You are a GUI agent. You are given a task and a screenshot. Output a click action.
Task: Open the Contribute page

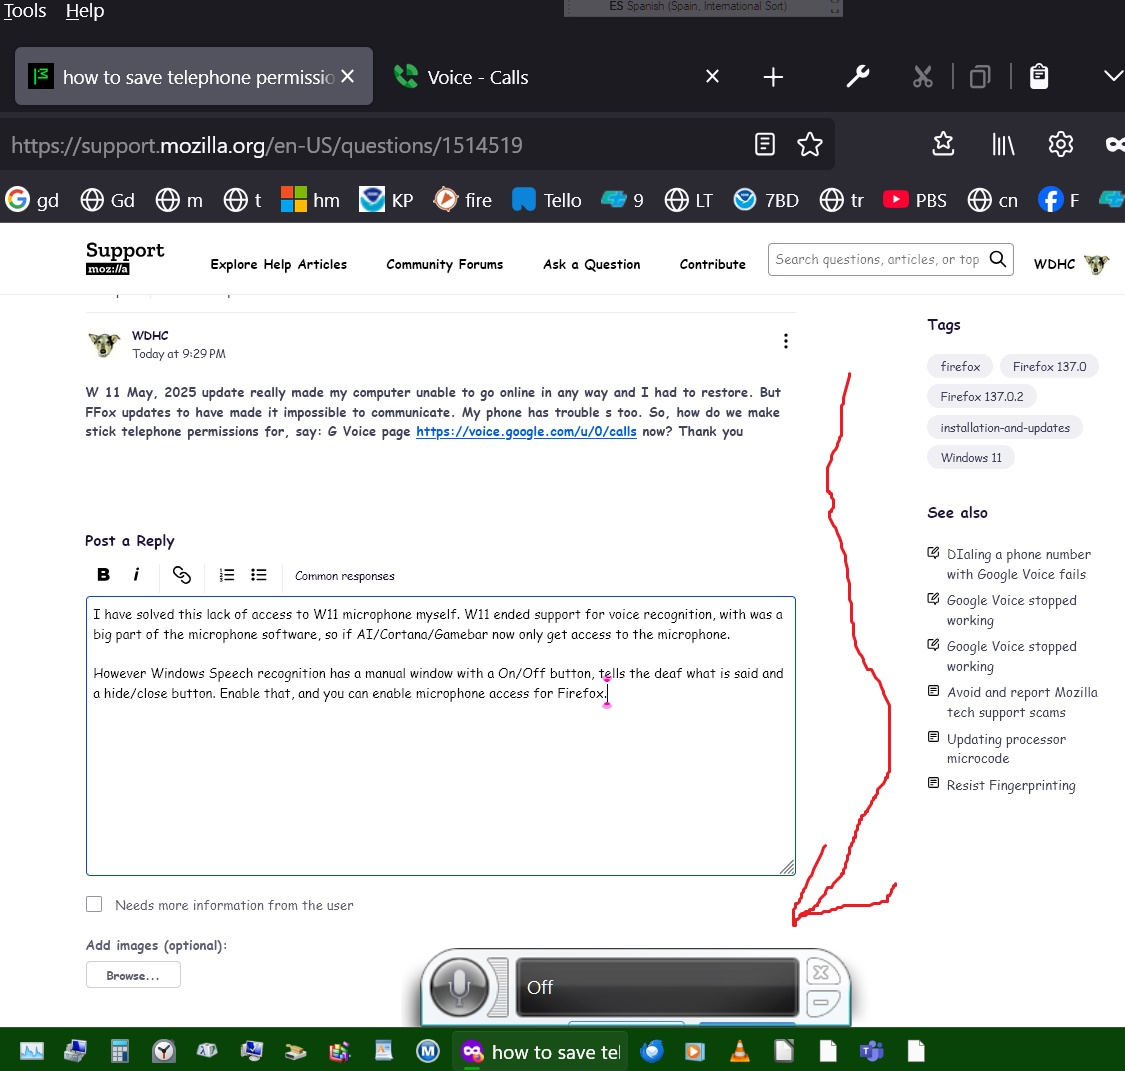point(712,264)
